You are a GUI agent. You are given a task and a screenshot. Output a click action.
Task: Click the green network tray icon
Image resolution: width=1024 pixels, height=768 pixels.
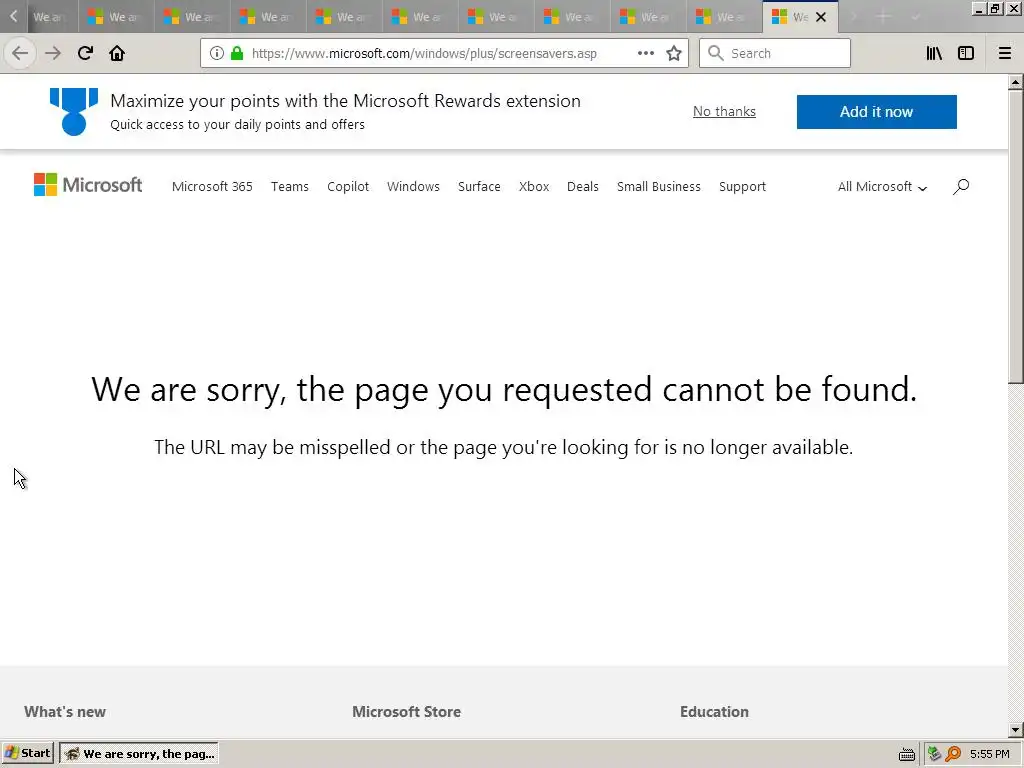pos(934,754)
